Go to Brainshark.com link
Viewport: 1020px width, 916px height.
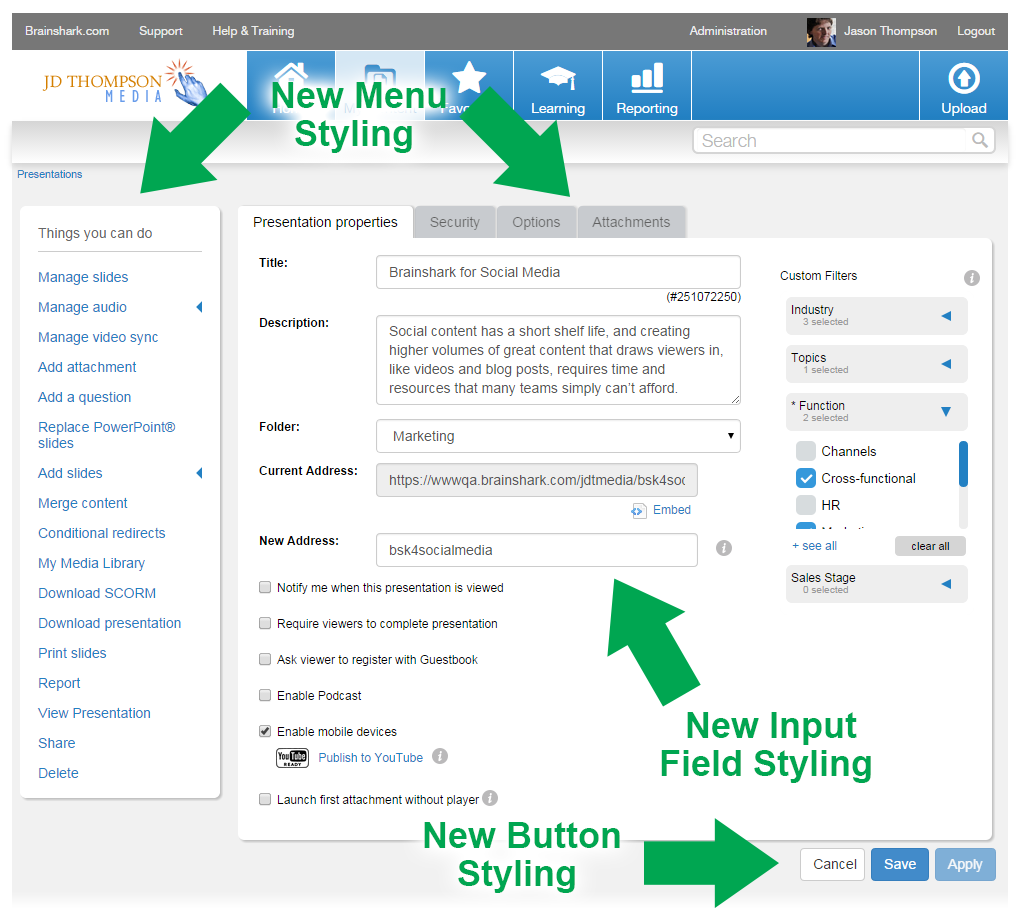click(67, 31)
